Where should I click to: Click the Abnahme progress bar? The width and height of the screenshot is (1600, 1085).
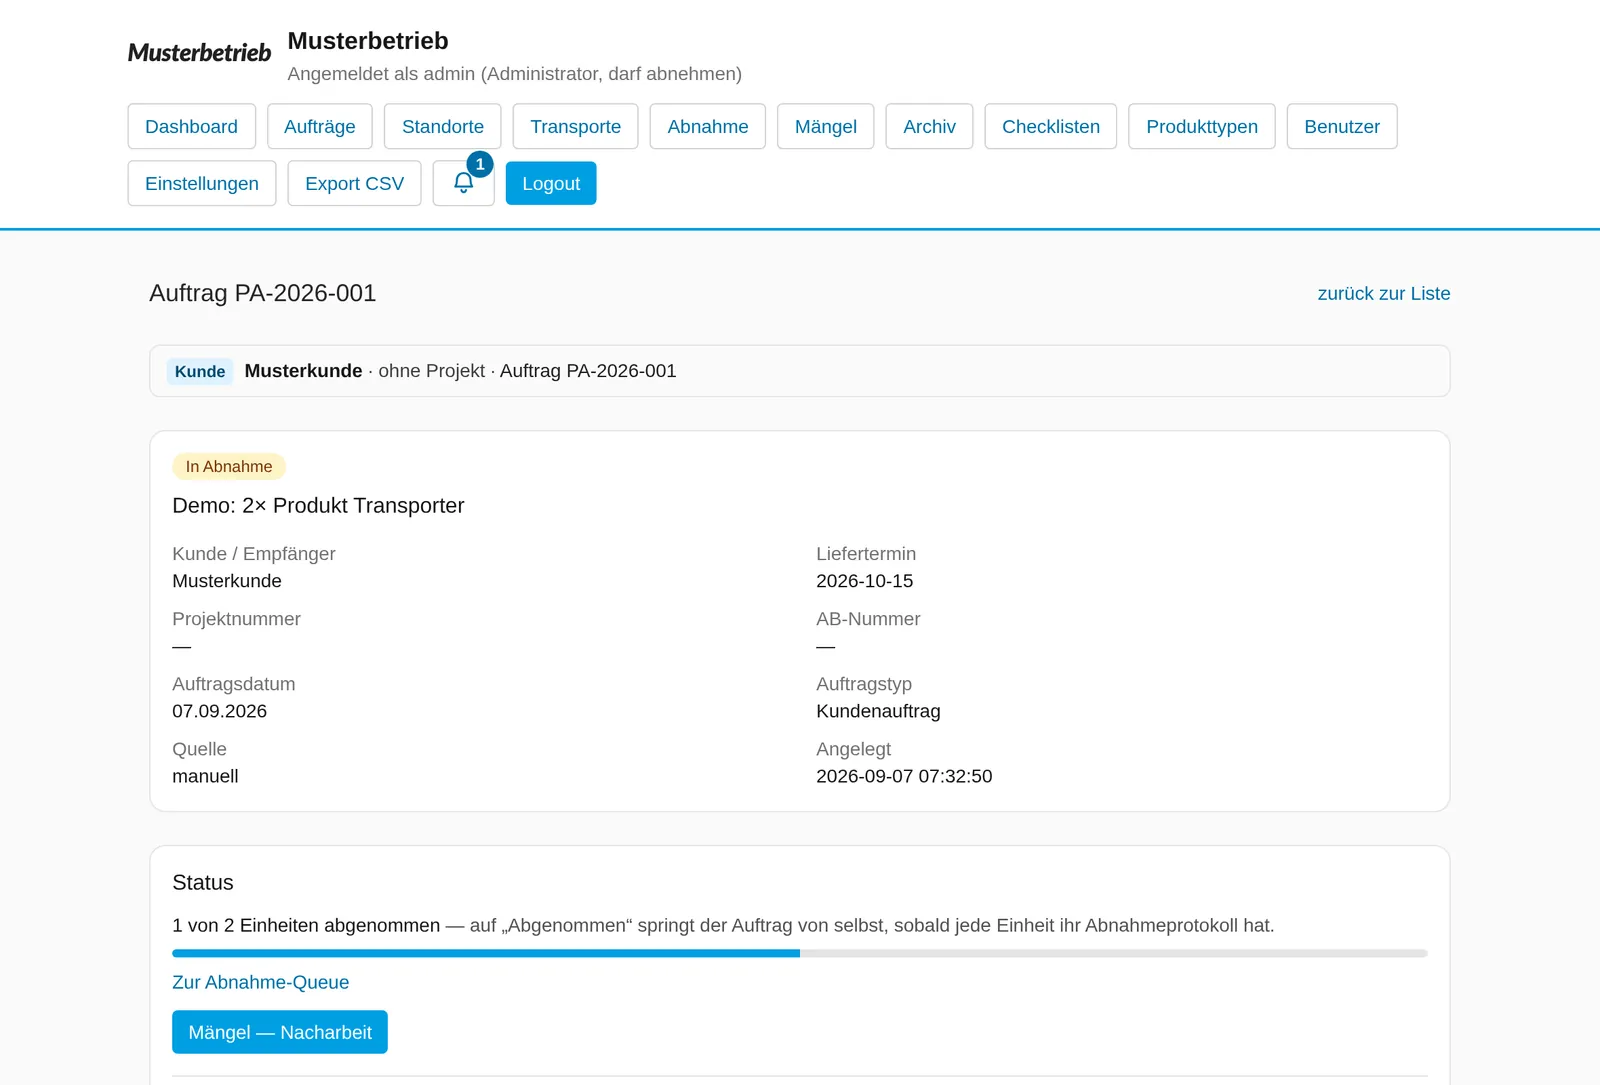pyautogui.click(x=800, y=954)
